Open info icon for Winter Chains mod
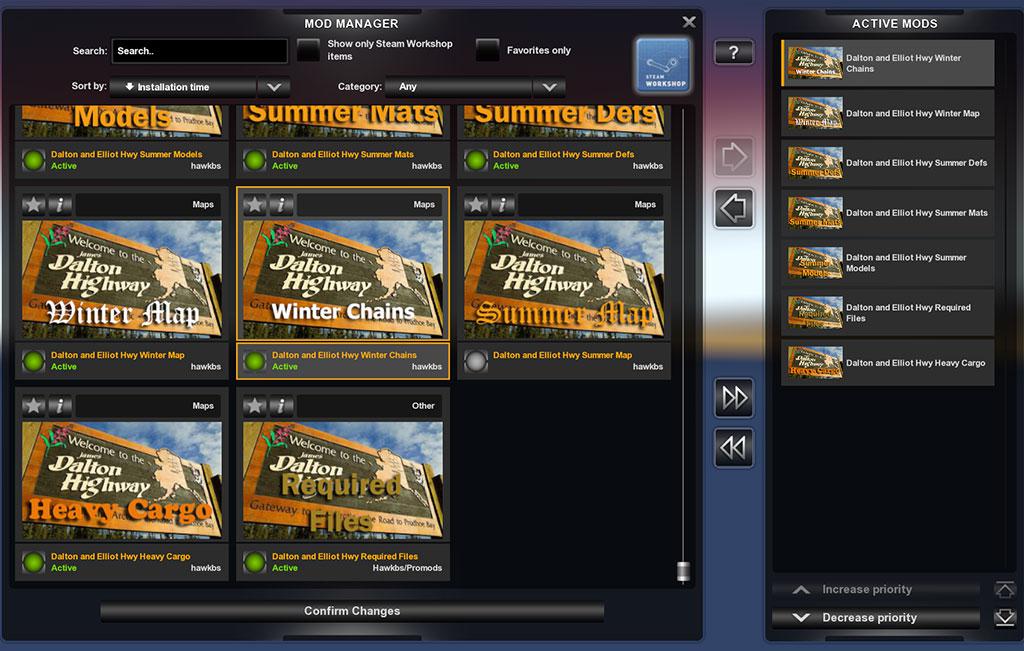Viewport: 1024px width, 651px height. tap(281, 205)
